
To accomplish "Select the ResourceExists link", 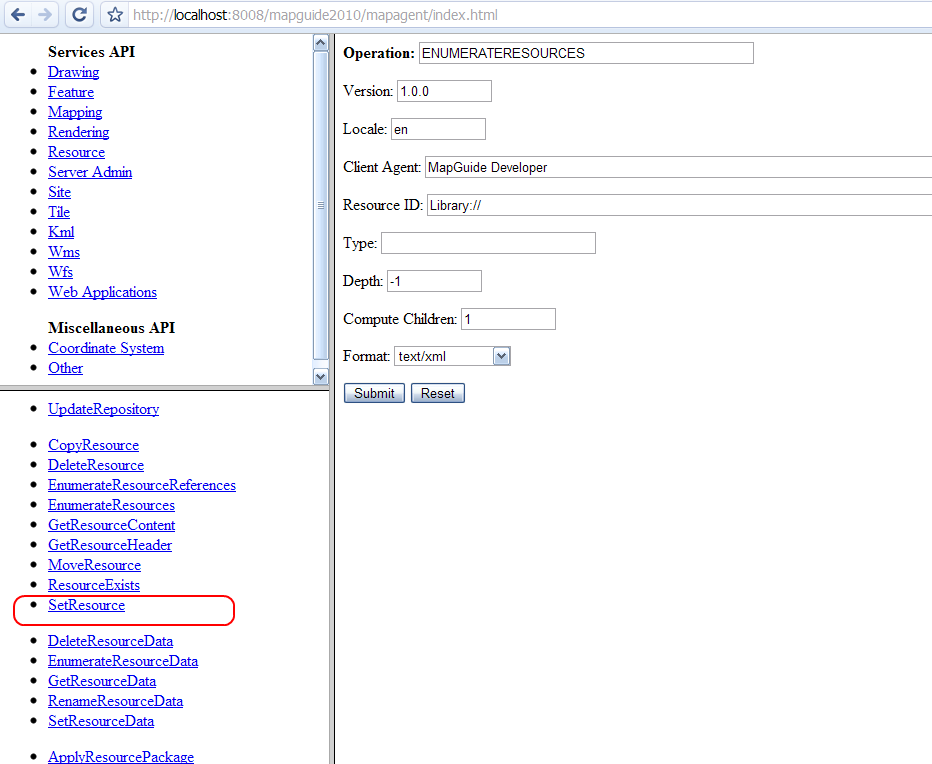I will click(94, 585).
